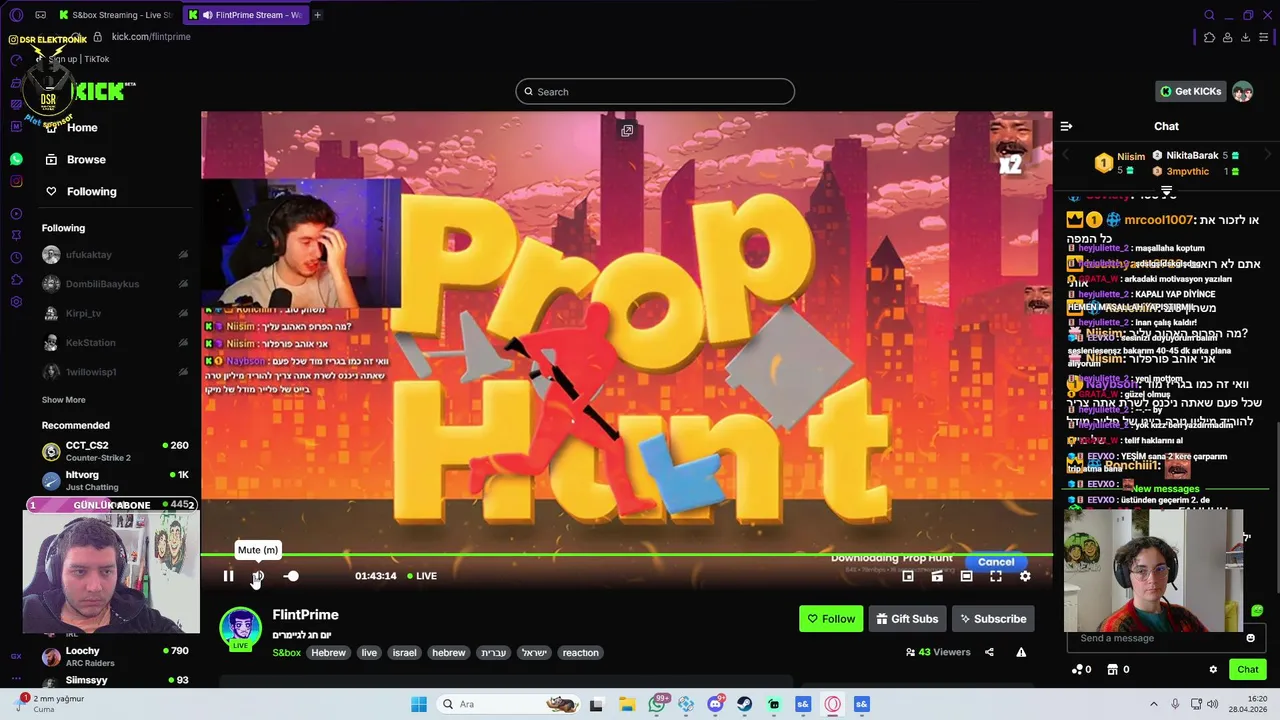Open Gift Subs for FlintPrime

pos(907,619)
